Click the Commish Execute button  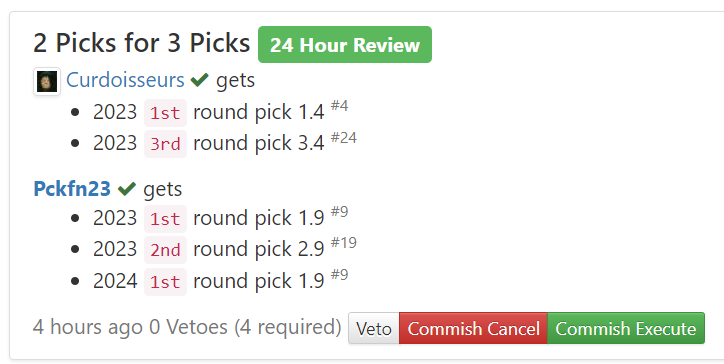pos(626,328)
